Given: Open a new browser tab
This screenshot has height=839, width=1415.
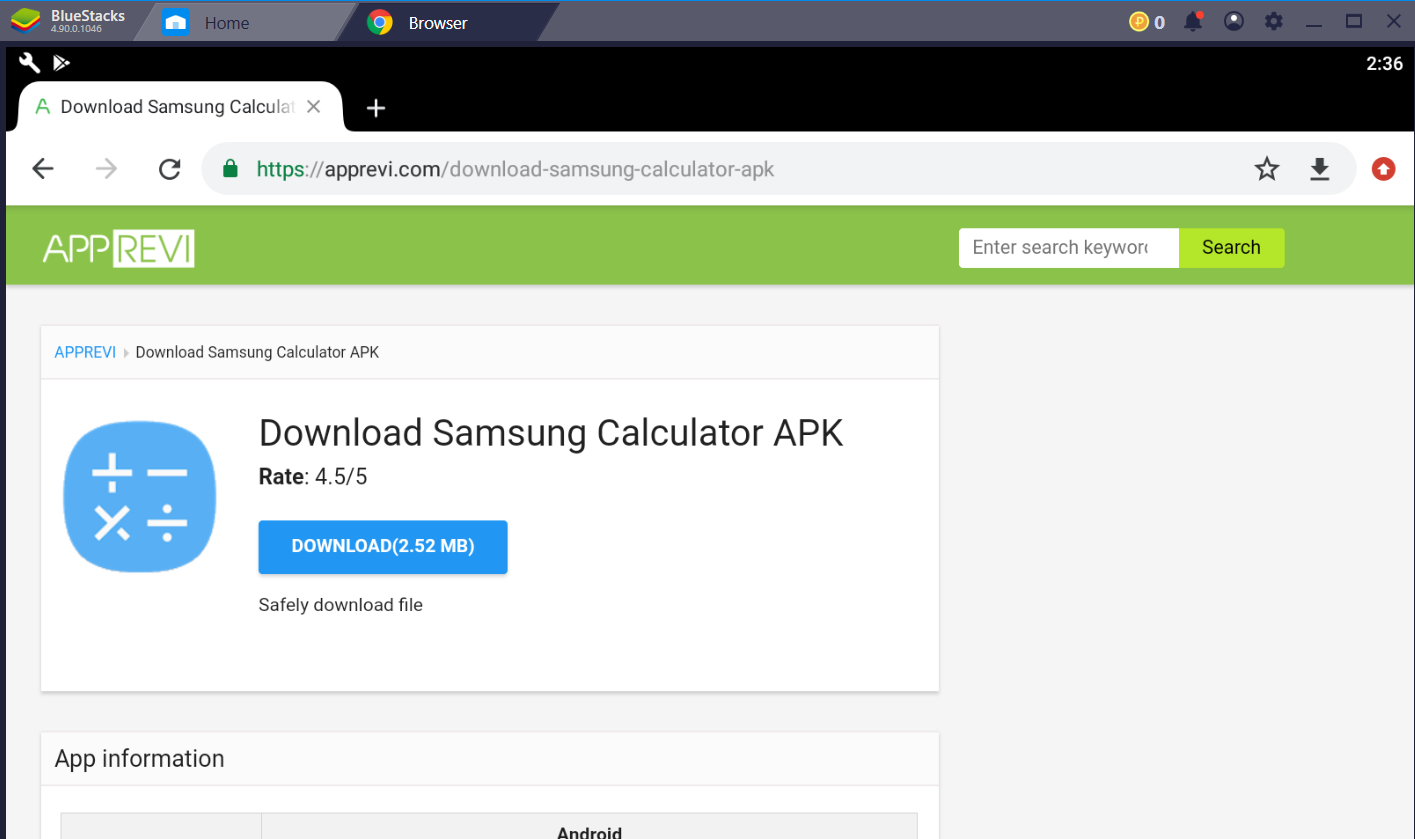Looking at the screenshot, I should (x=376, y=108).
